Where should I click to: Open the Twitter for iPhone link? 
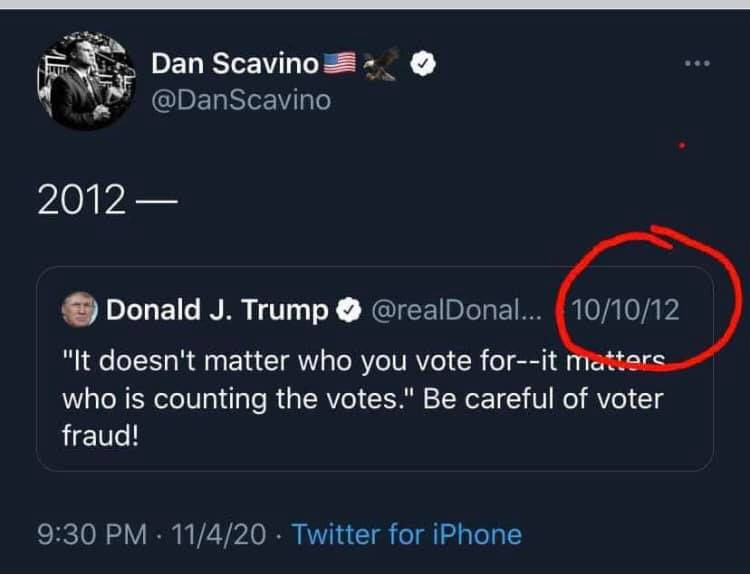tap(406, 535)
